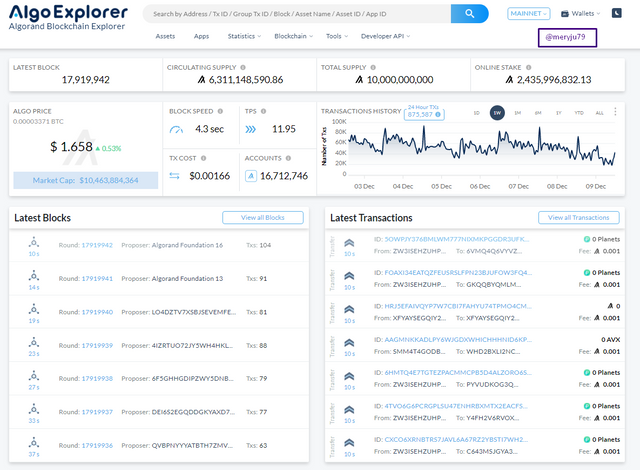Screen dimensions: 640x470
Task: Open the Assets page
Action: [165, 36]
